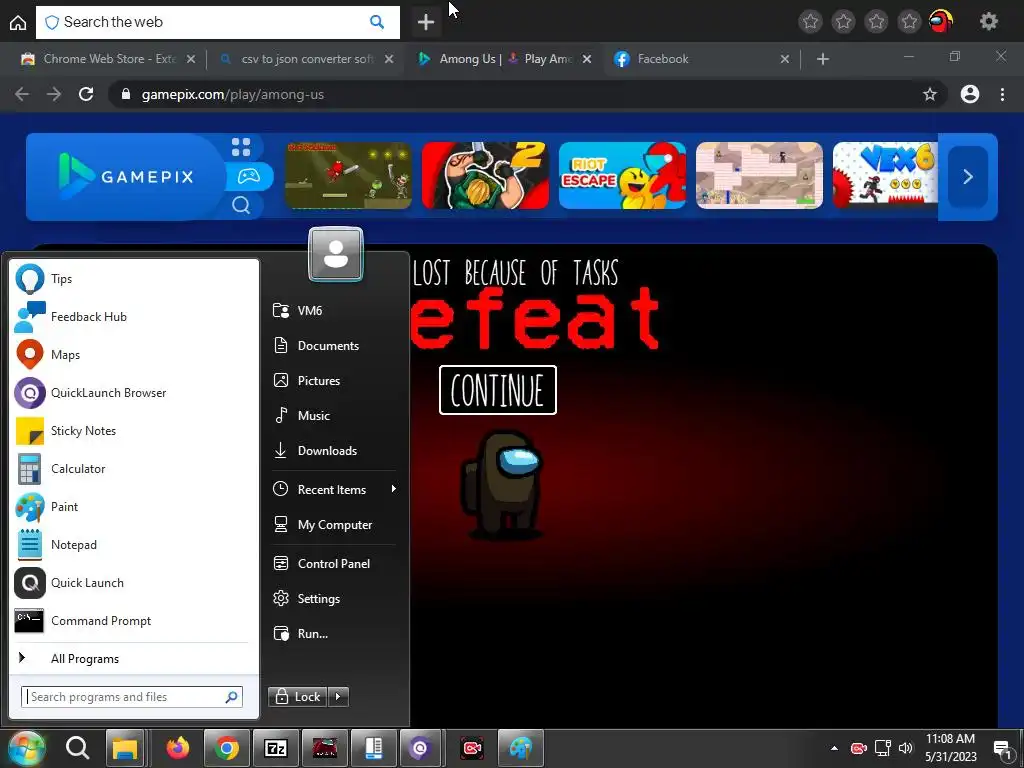Click the Among Us avatar icon in top bar
The height and width of the screenshot is (768, 1024).
(941, 22)
